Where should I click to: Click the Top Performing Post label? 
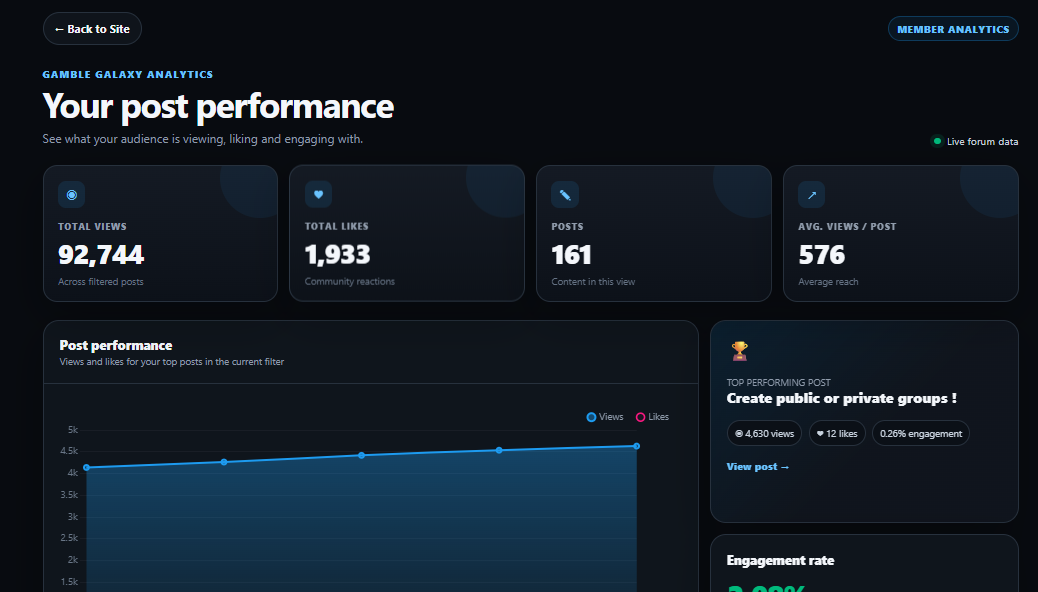778,383
